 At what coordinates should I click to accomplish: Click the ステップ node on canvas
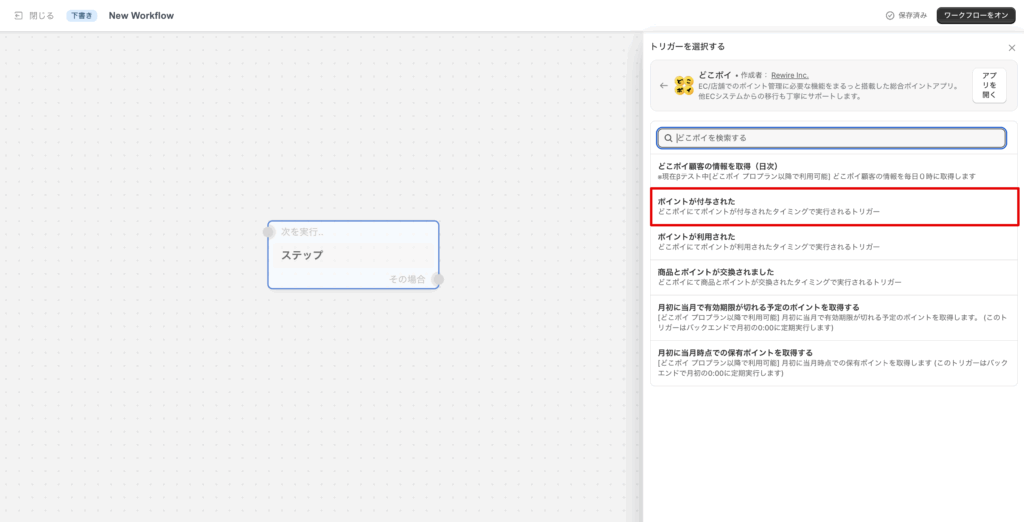(x=353, y=255)
